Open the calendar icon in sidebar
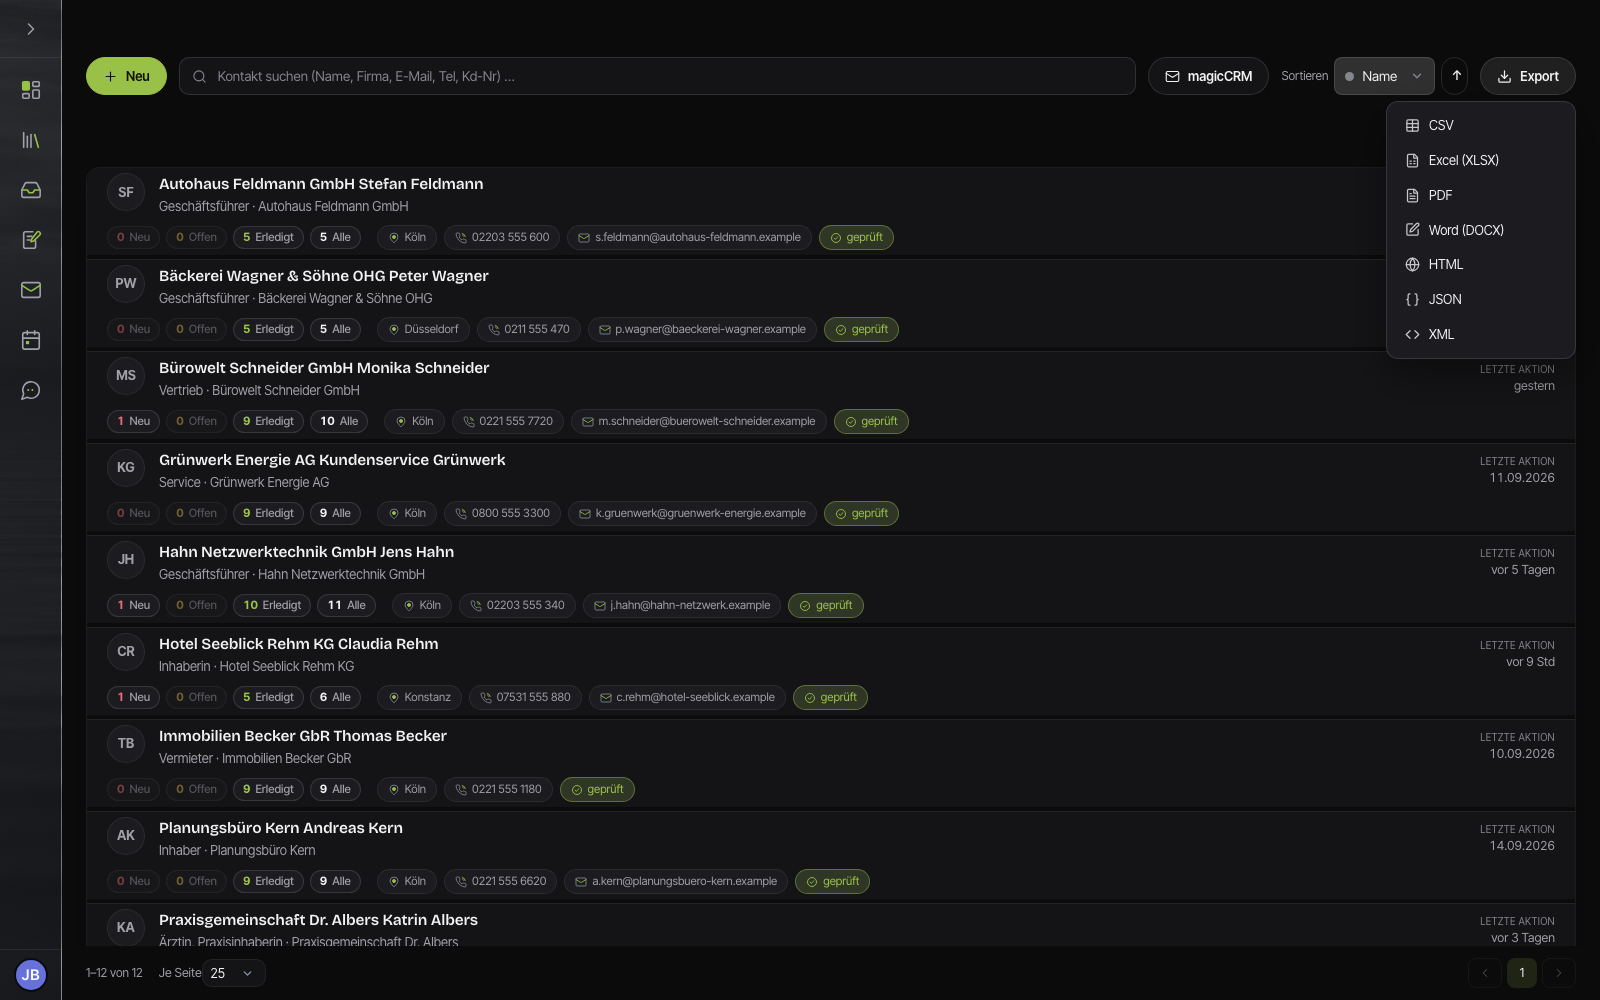This screenshot has height=1000, width=1600. (31, 340)
